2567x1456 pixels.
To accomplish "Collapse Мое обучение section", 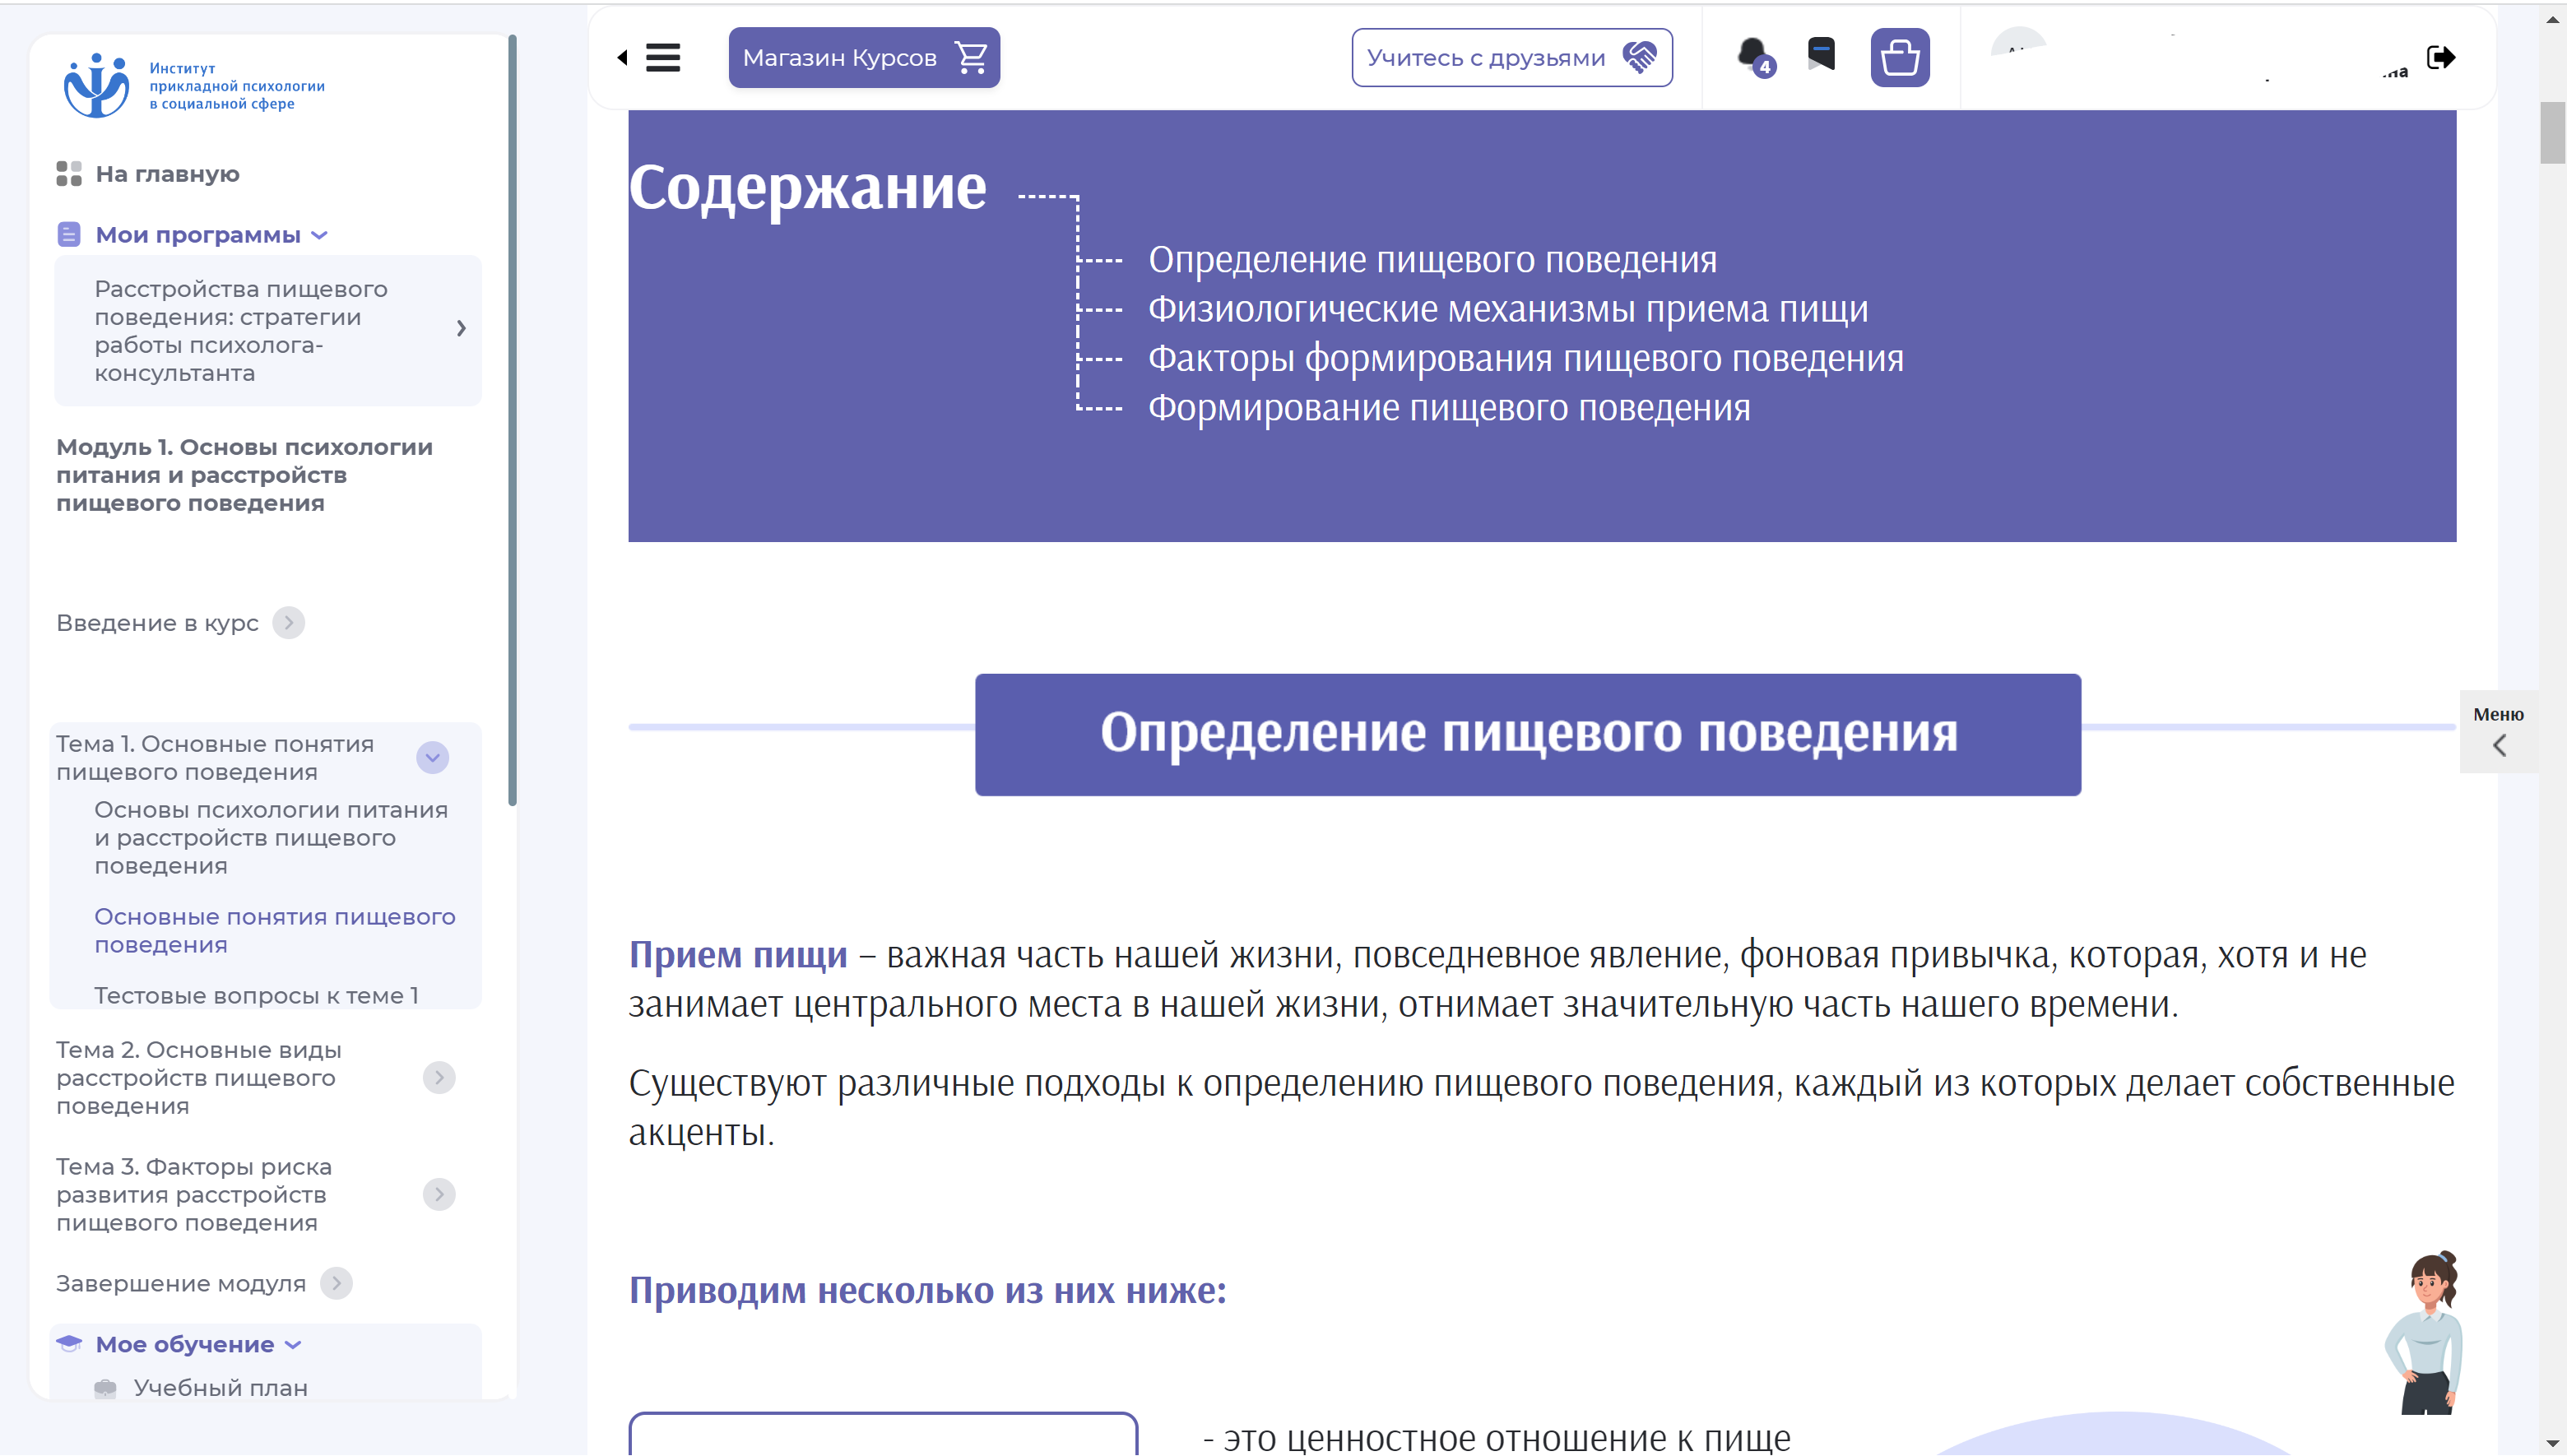I will pyautogui.click(x=293, y=1345).
